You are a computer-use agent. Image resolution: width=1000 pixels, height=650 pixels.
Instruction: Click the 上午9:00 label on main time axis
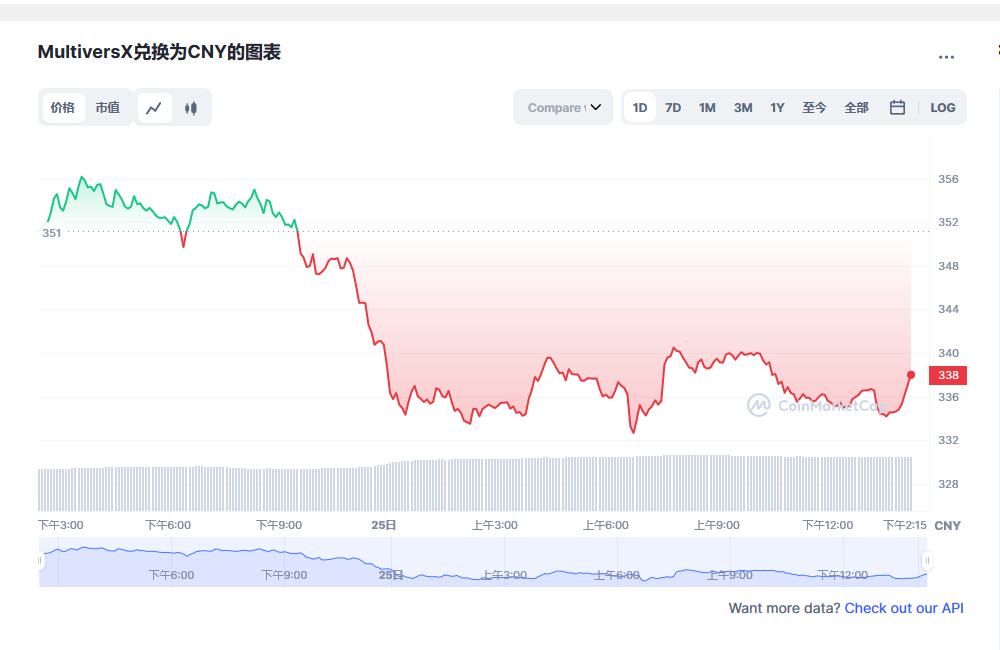(x=717, y=525)
